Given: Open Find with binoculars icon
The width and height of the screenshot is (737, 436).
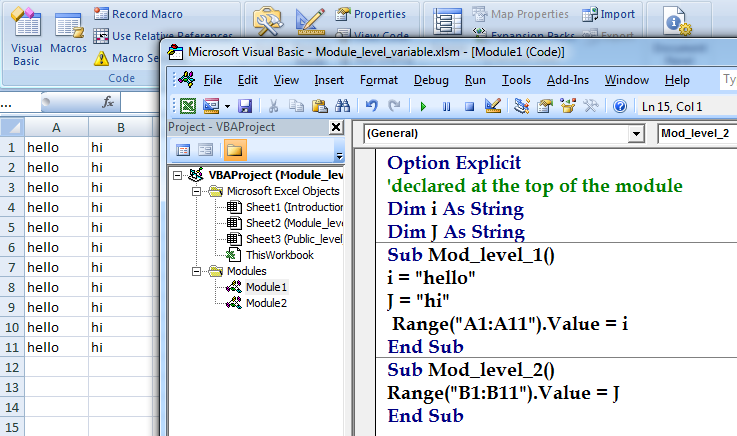Looking at the screenshot, I should pyautogui.click(x=343, y=106).
